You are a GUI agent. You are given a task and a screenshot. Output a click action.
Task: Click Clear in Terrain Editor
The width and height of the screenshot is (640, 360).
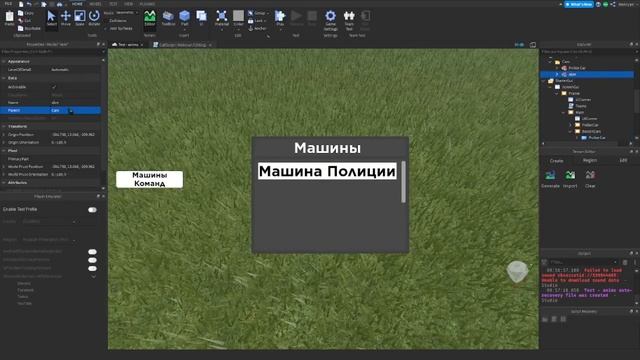point(590,179)
